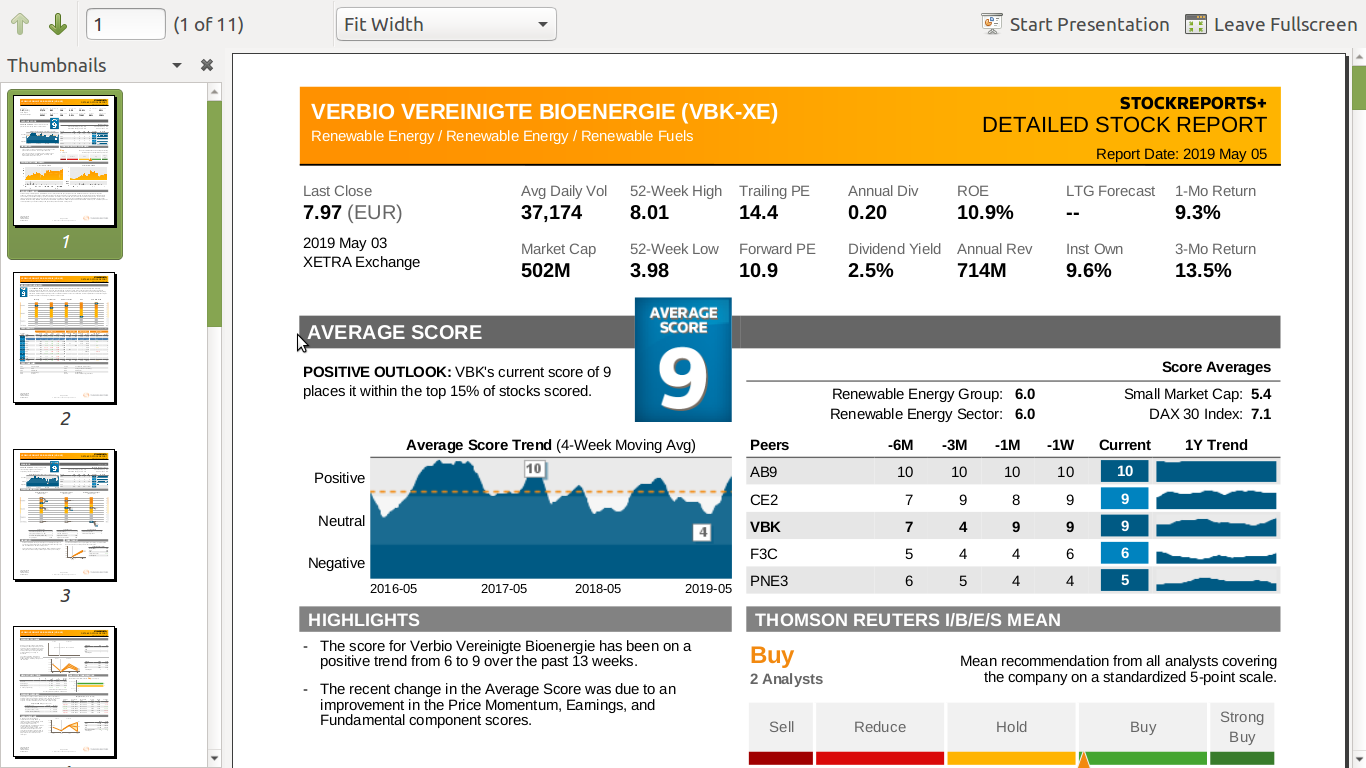The height and width of the screenshot is (768, 1366).
Task: Click the Avg Daily Vol value 37,174
Action: [551, 212]
